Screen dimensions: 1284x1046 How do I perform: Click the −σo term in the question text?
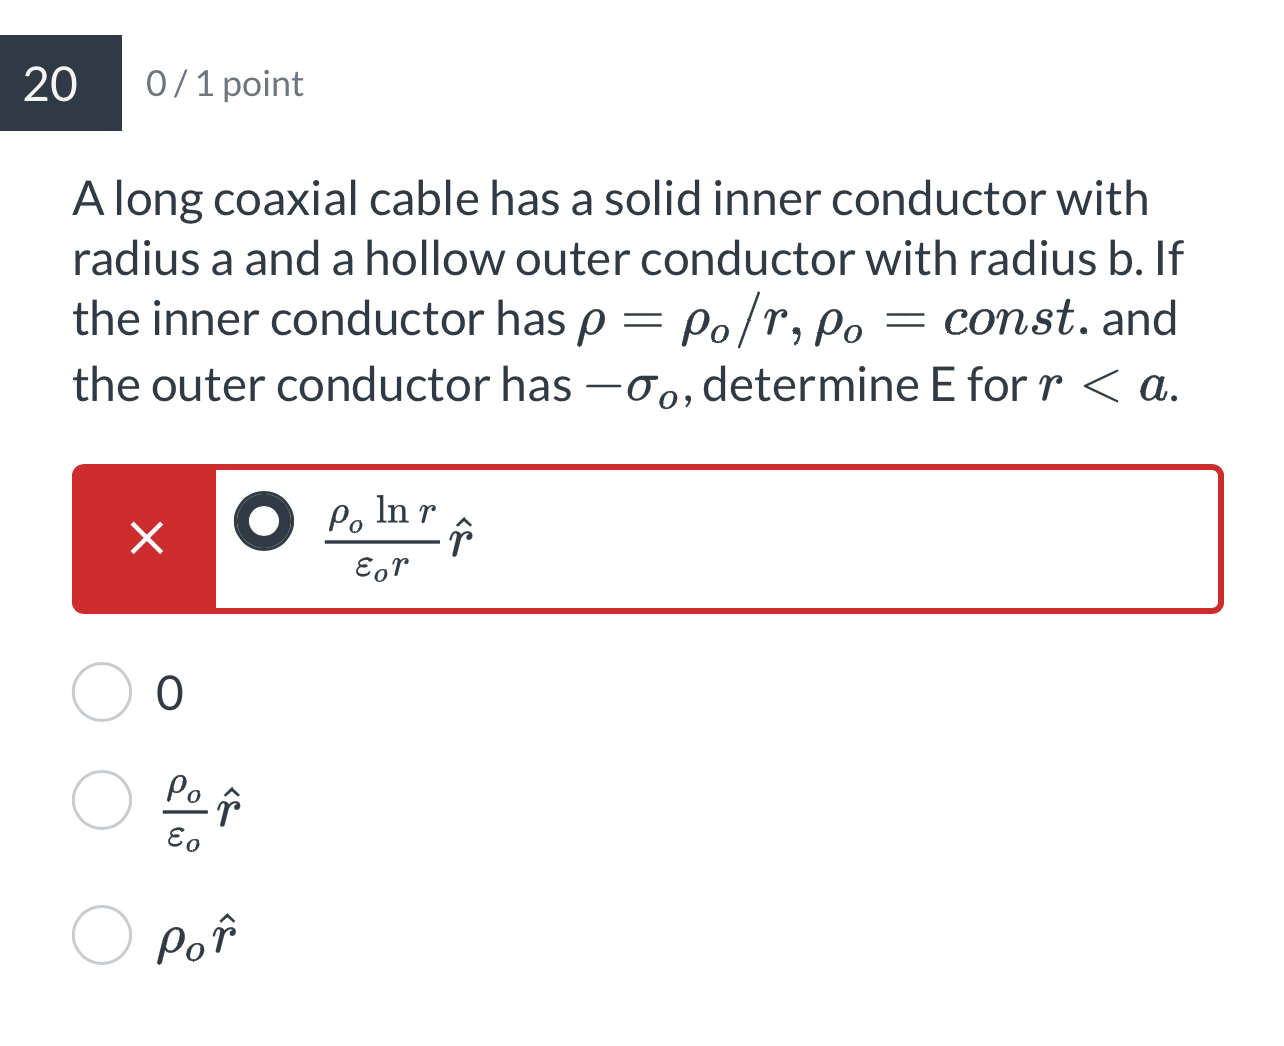tap(628, 384)
